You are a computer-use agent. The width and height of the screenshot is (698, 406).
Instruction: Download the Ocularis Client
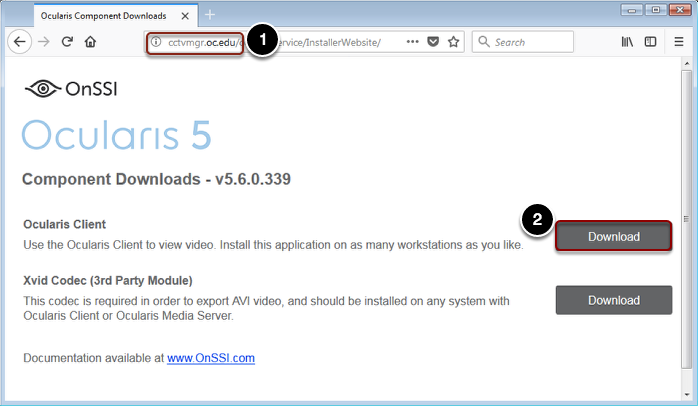tap(614, 236)
